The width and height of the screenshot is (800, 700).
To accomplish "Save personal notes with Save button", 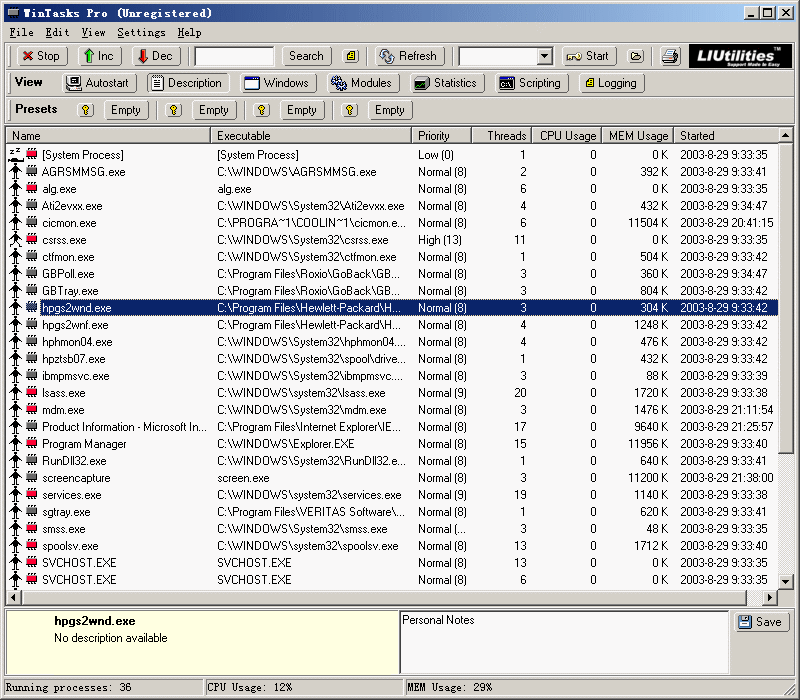I will (x=761, y=621).
